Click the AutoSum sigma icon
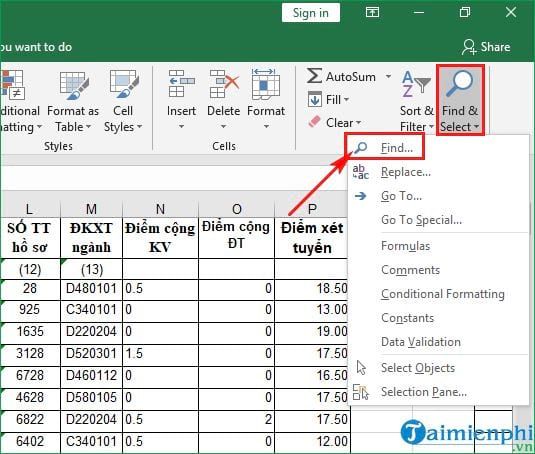The width and height of the screenshot is (535, 454). (x=314, y=76)
